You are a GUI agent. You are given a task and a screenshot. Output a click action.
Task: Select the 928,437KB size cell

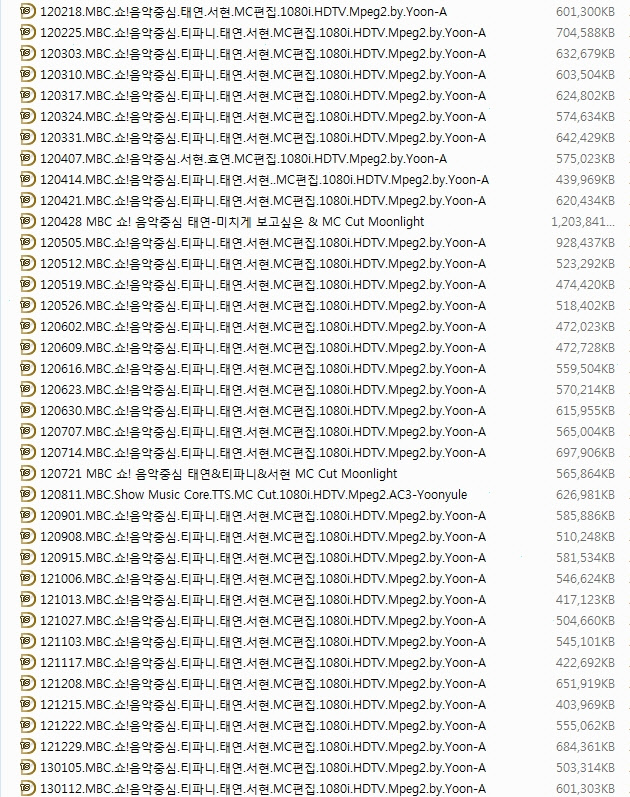coord(585,242)
